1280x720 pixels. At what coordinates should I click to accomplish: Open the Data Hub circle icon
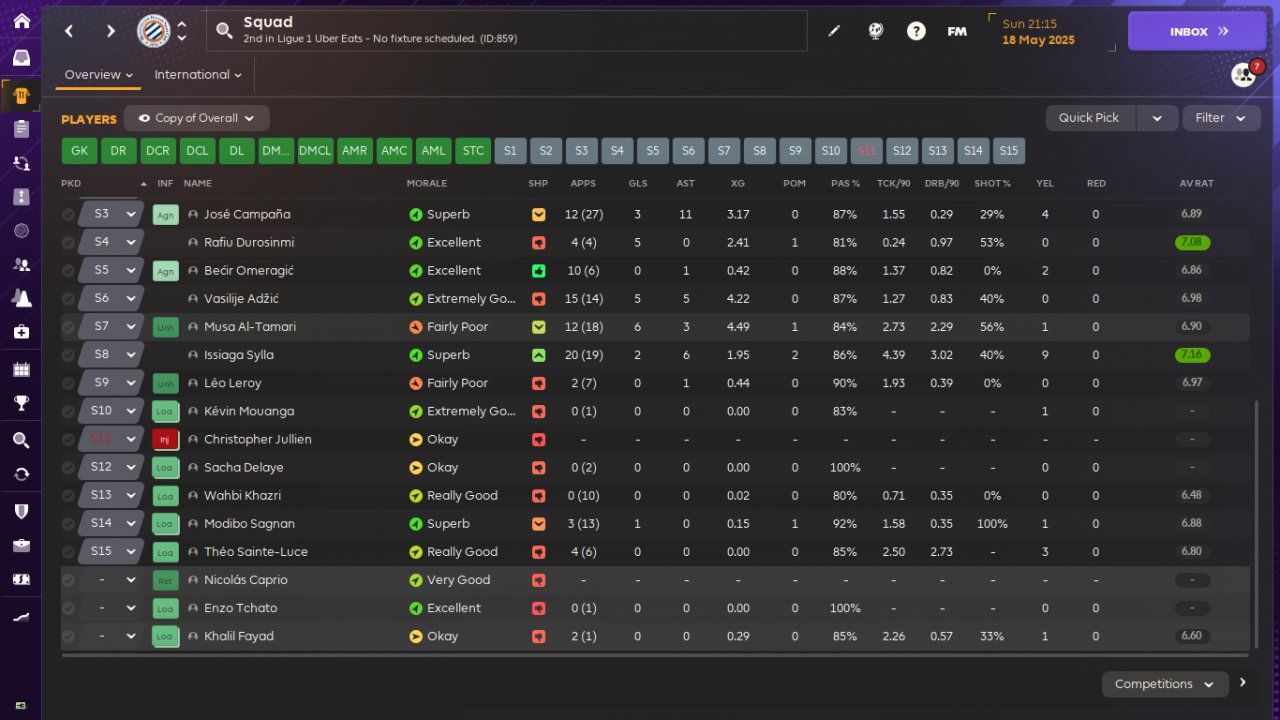click(21, 231)
